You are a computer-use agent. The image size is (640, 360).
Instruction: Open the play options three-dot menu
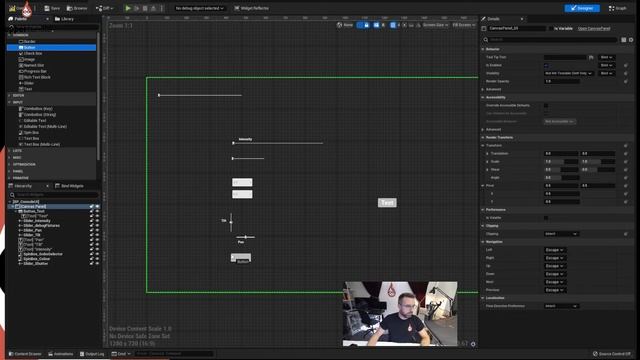(x=162, y=8)
